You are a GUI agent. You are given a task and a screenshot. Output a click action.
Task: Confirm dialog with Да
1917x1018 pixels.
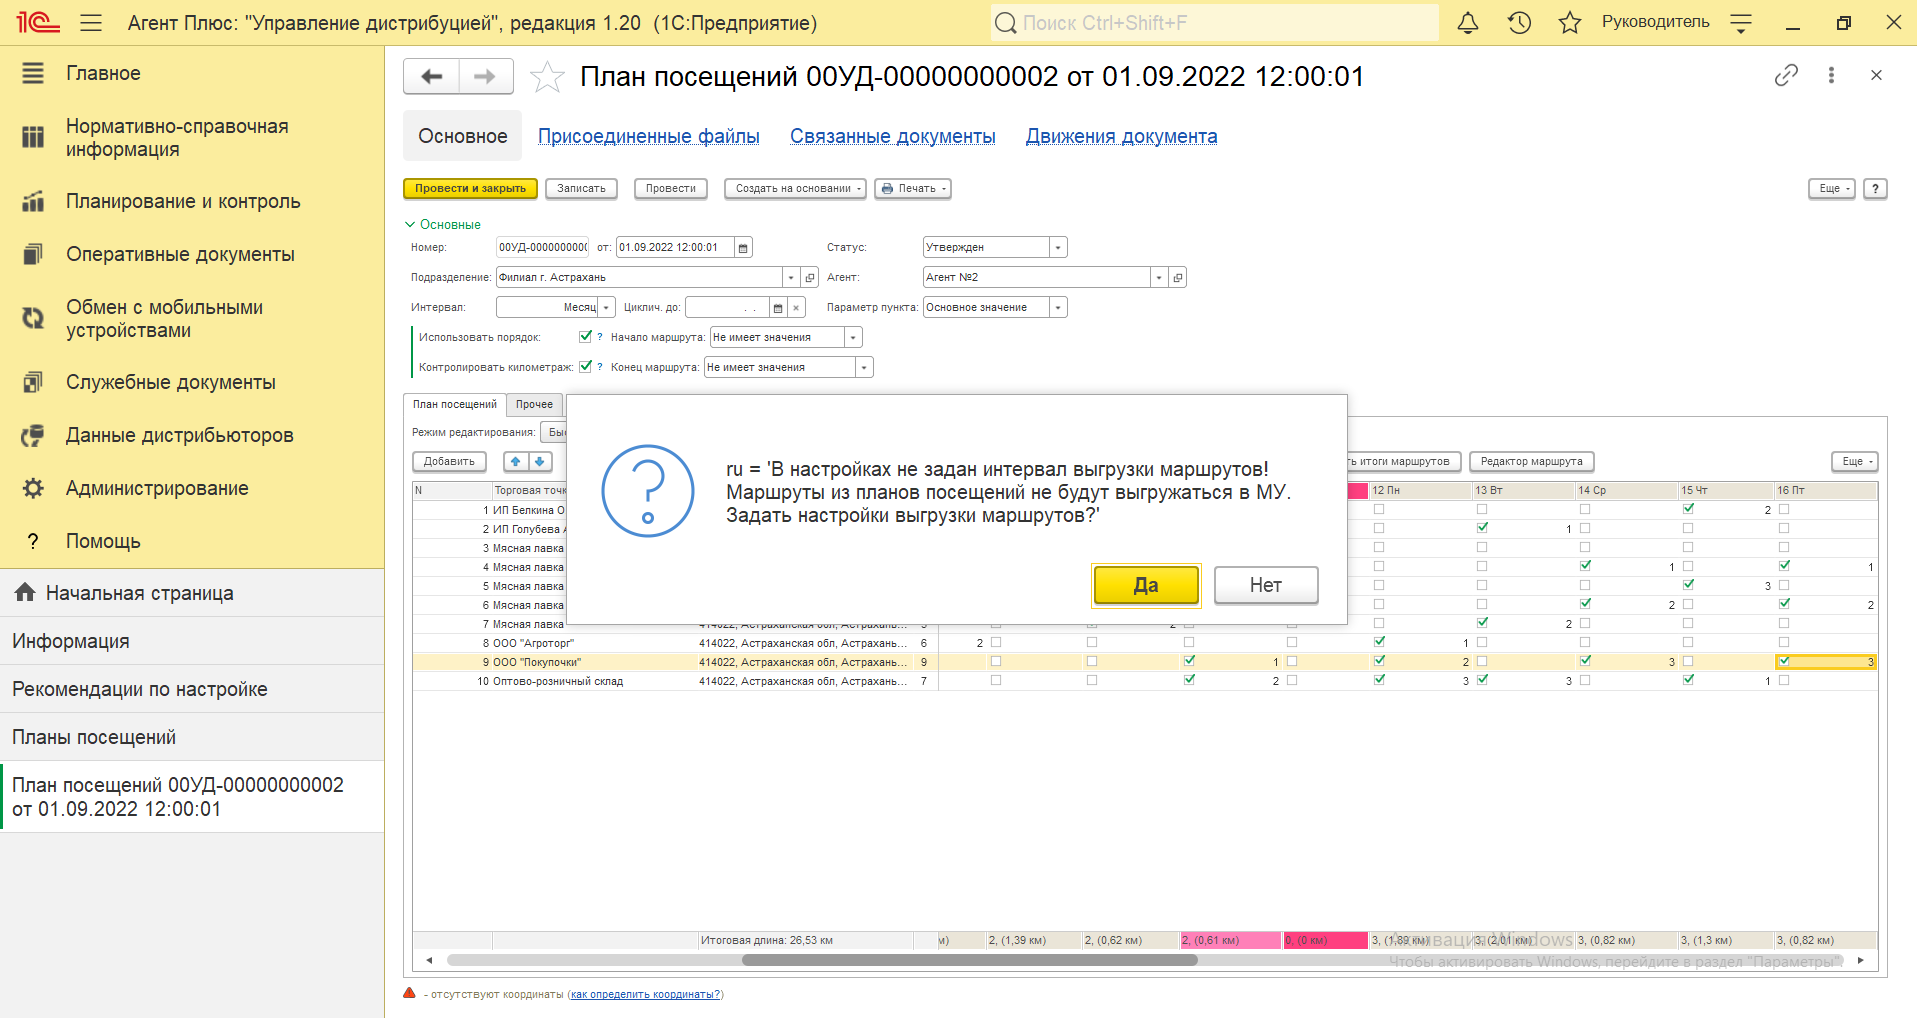(x=1146, y=585)
